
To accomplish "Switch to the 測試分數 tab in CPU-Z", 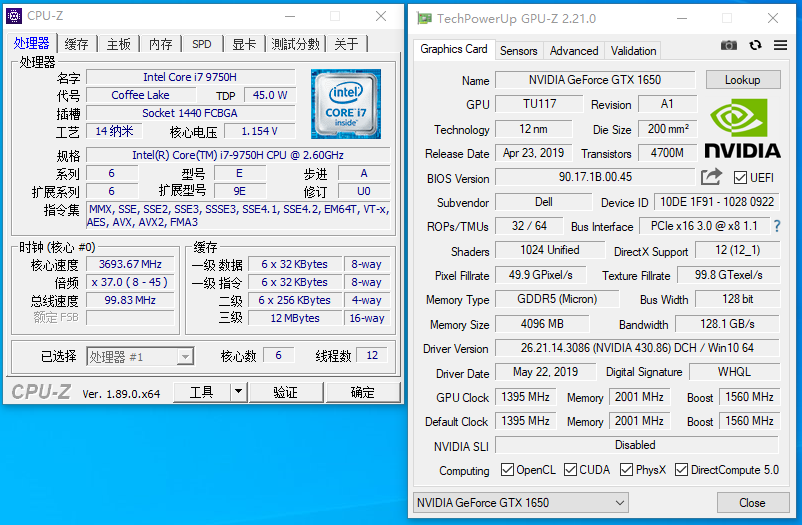I will (x=296, y=45).
